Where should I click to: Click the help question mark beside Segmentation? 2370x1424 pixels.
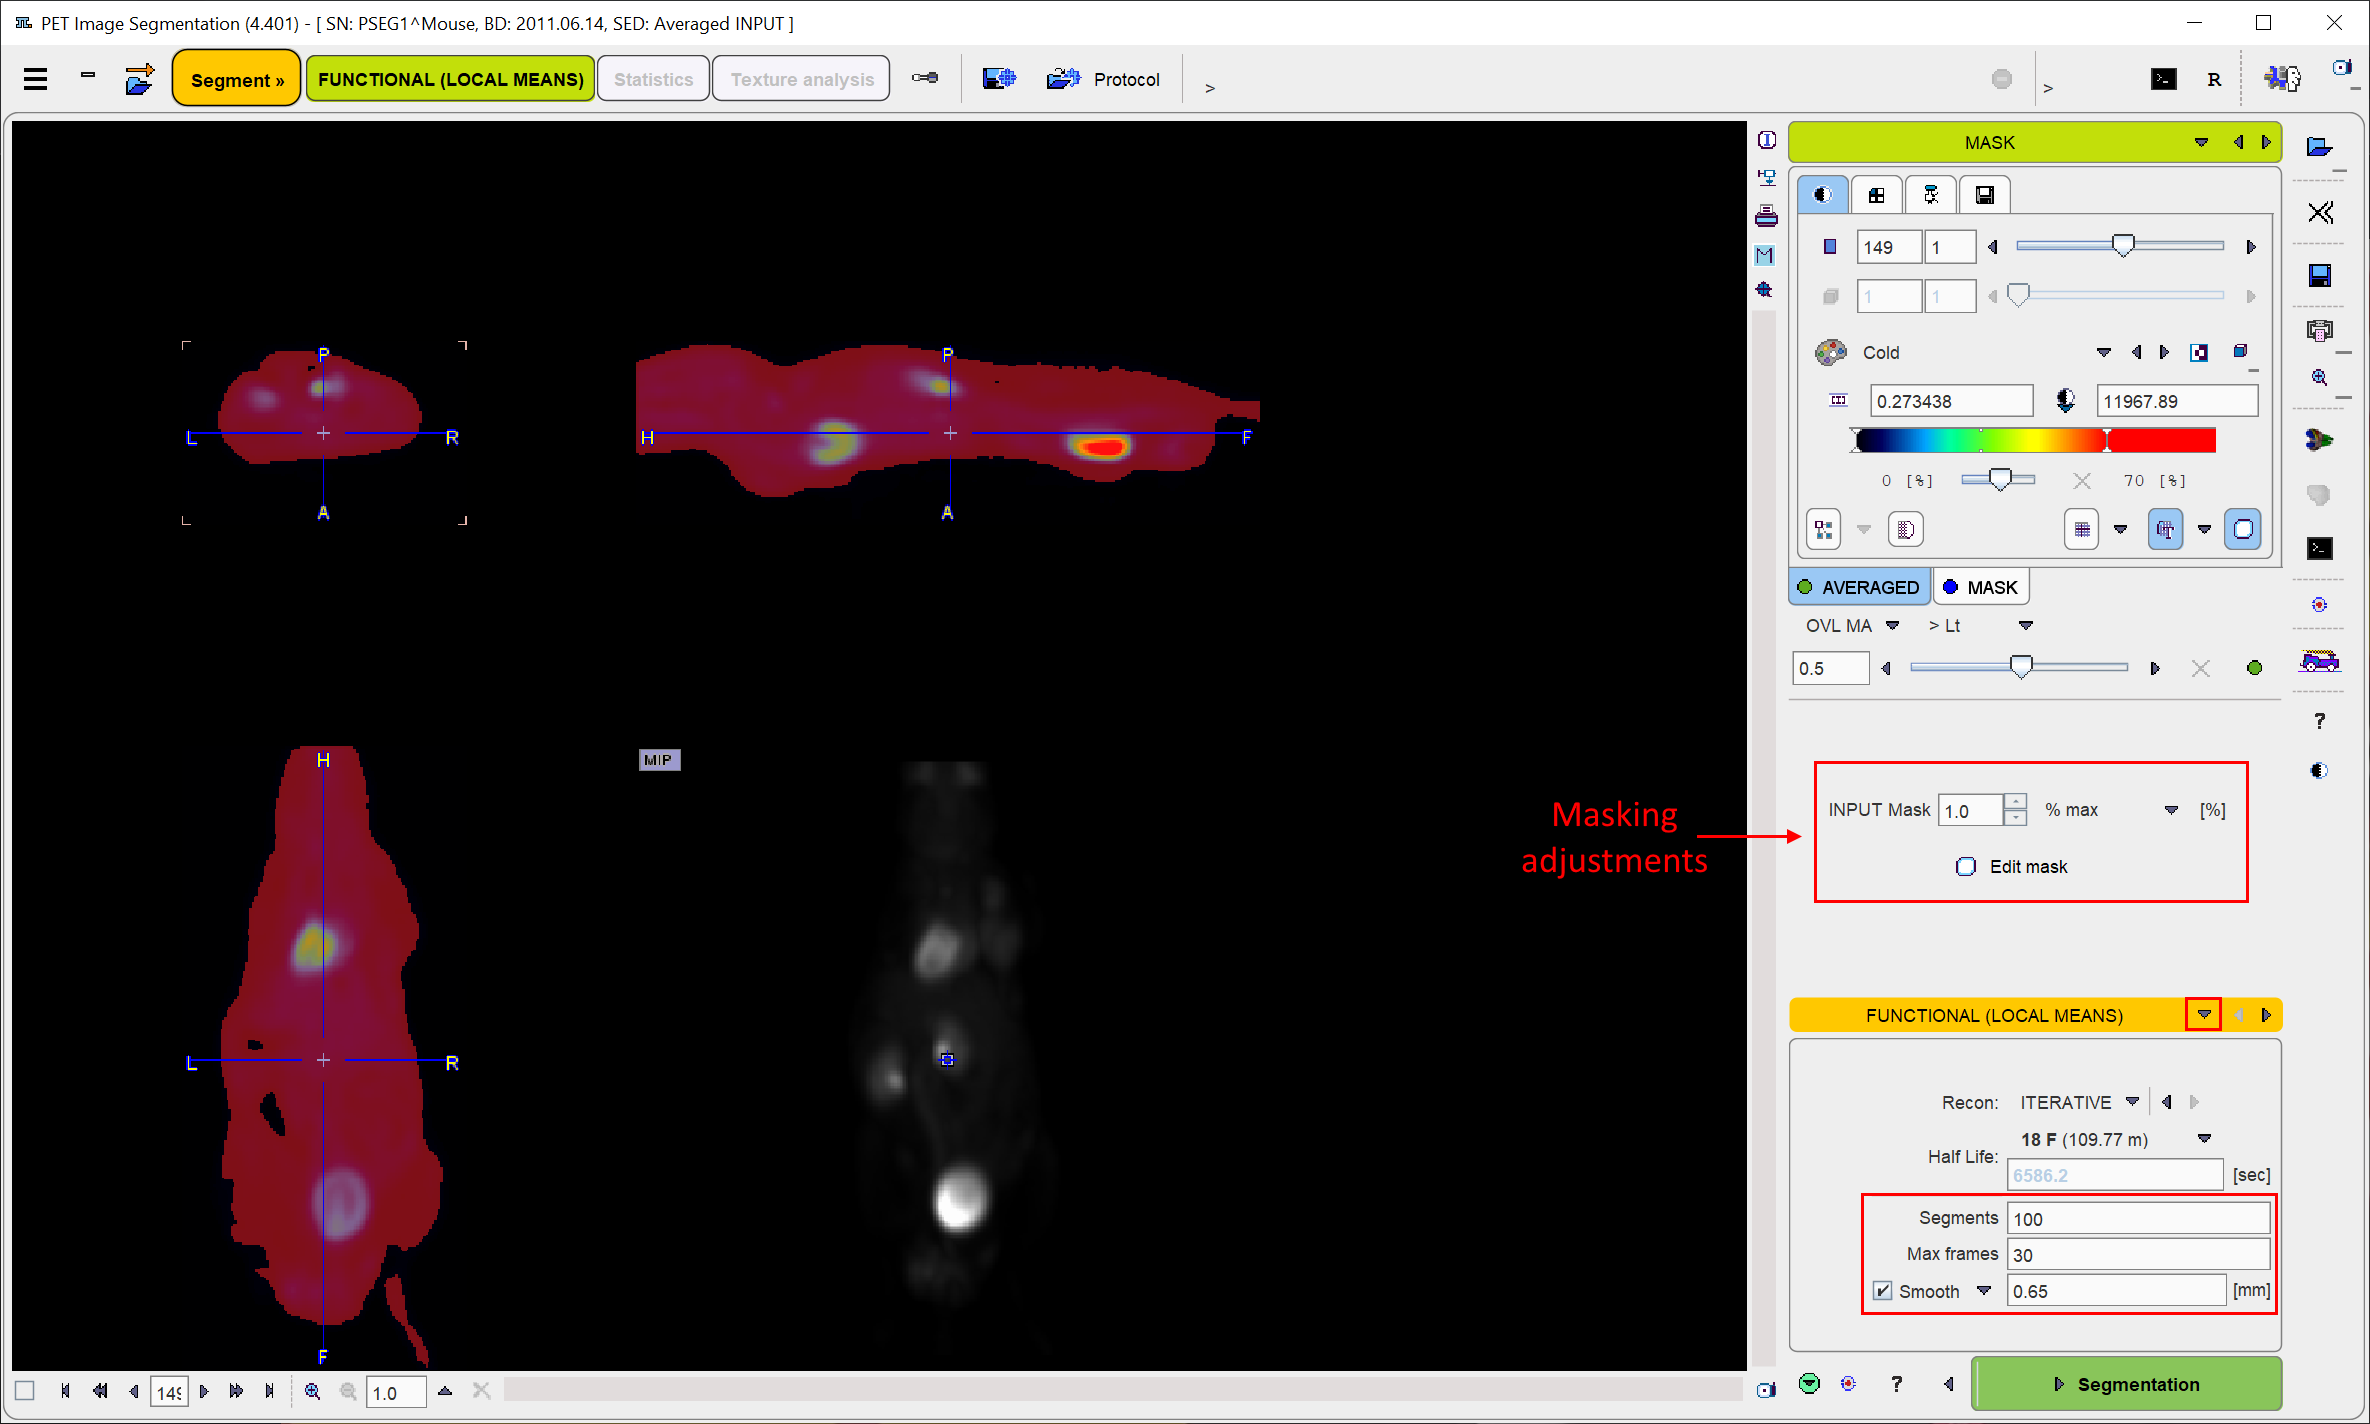(x=1896, y=1384)
